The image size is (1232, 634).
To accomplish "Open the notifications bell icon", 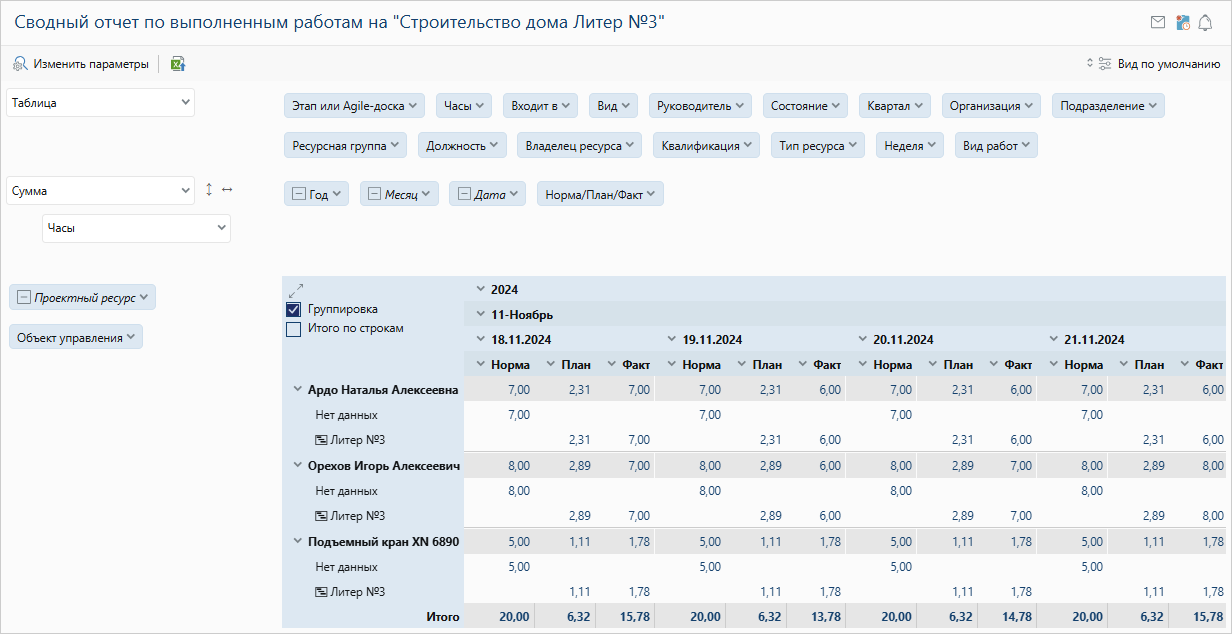I will coord(1205,22).
